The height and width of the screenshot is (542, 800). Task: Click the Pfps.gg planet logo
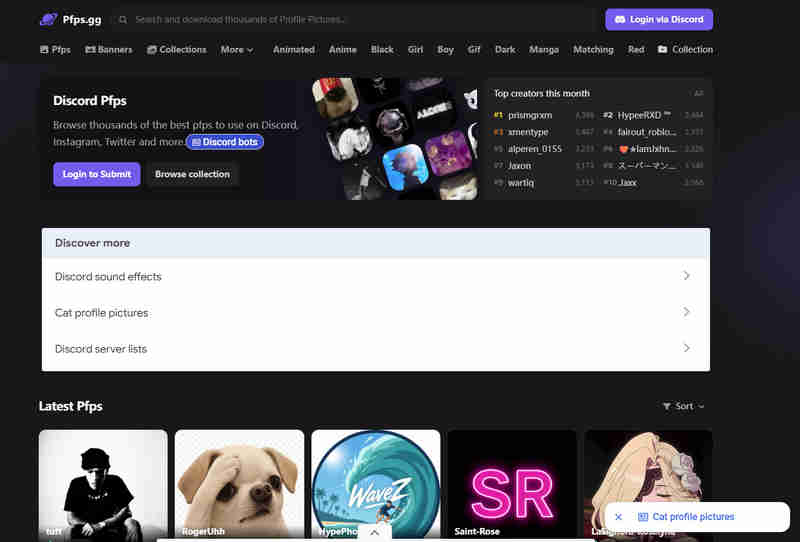coord(48,19)
